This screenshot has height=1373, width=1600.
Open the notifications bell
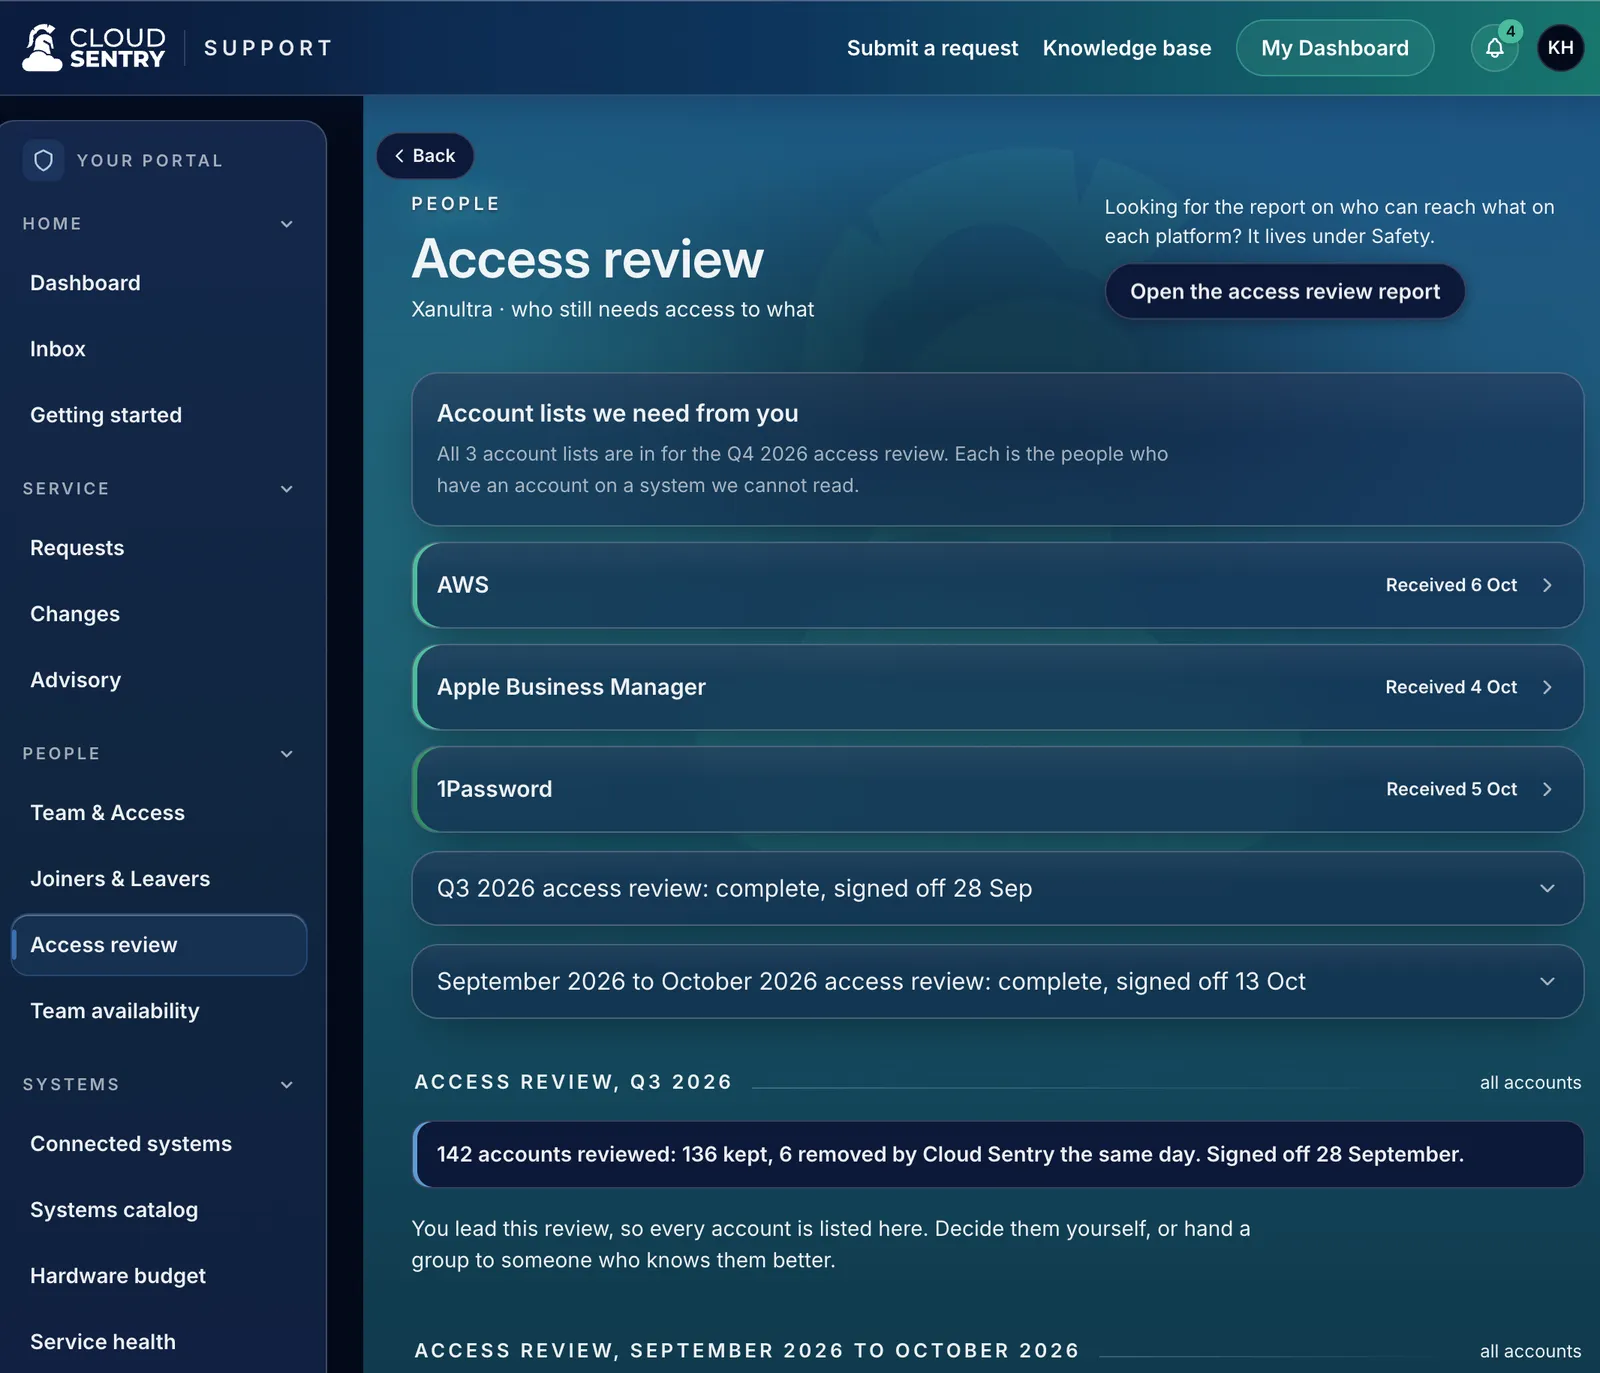[x=1494, y=48]
